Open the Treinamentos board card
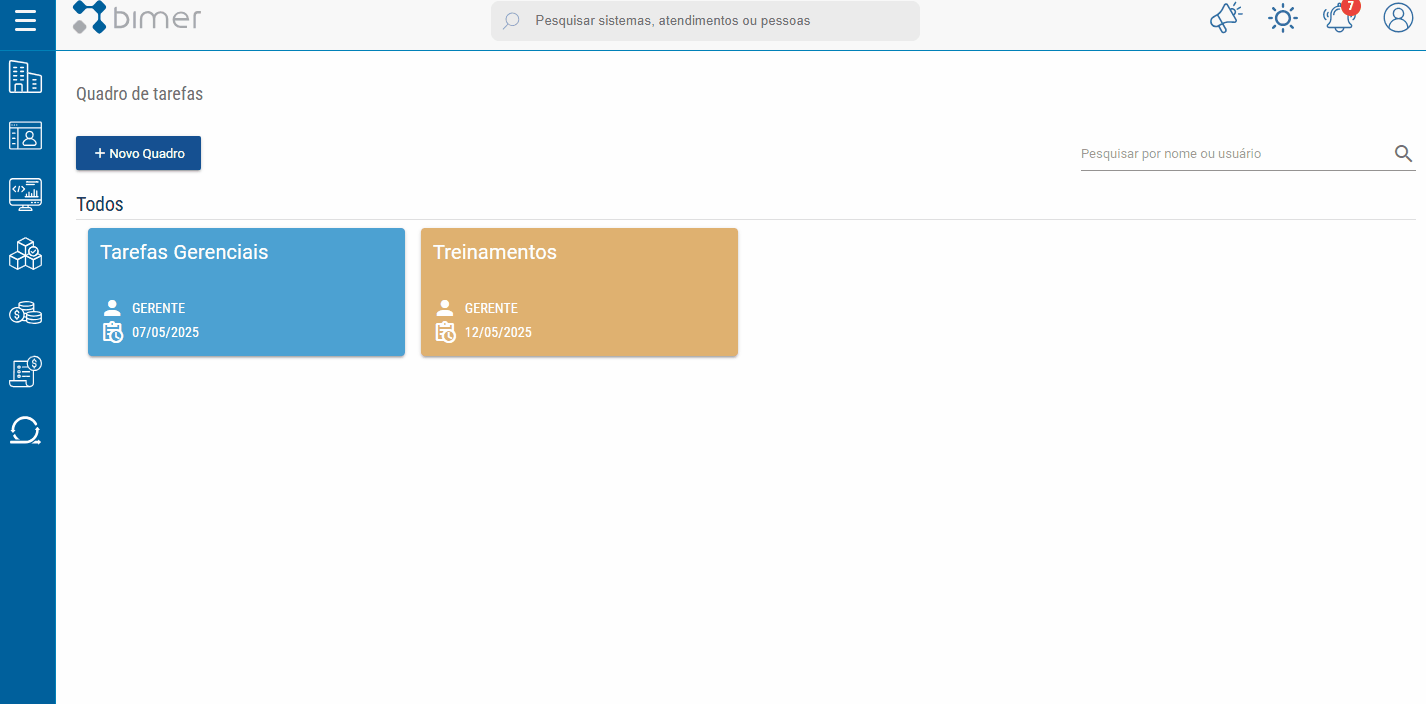1426x704 pixels. click(579, 292)
